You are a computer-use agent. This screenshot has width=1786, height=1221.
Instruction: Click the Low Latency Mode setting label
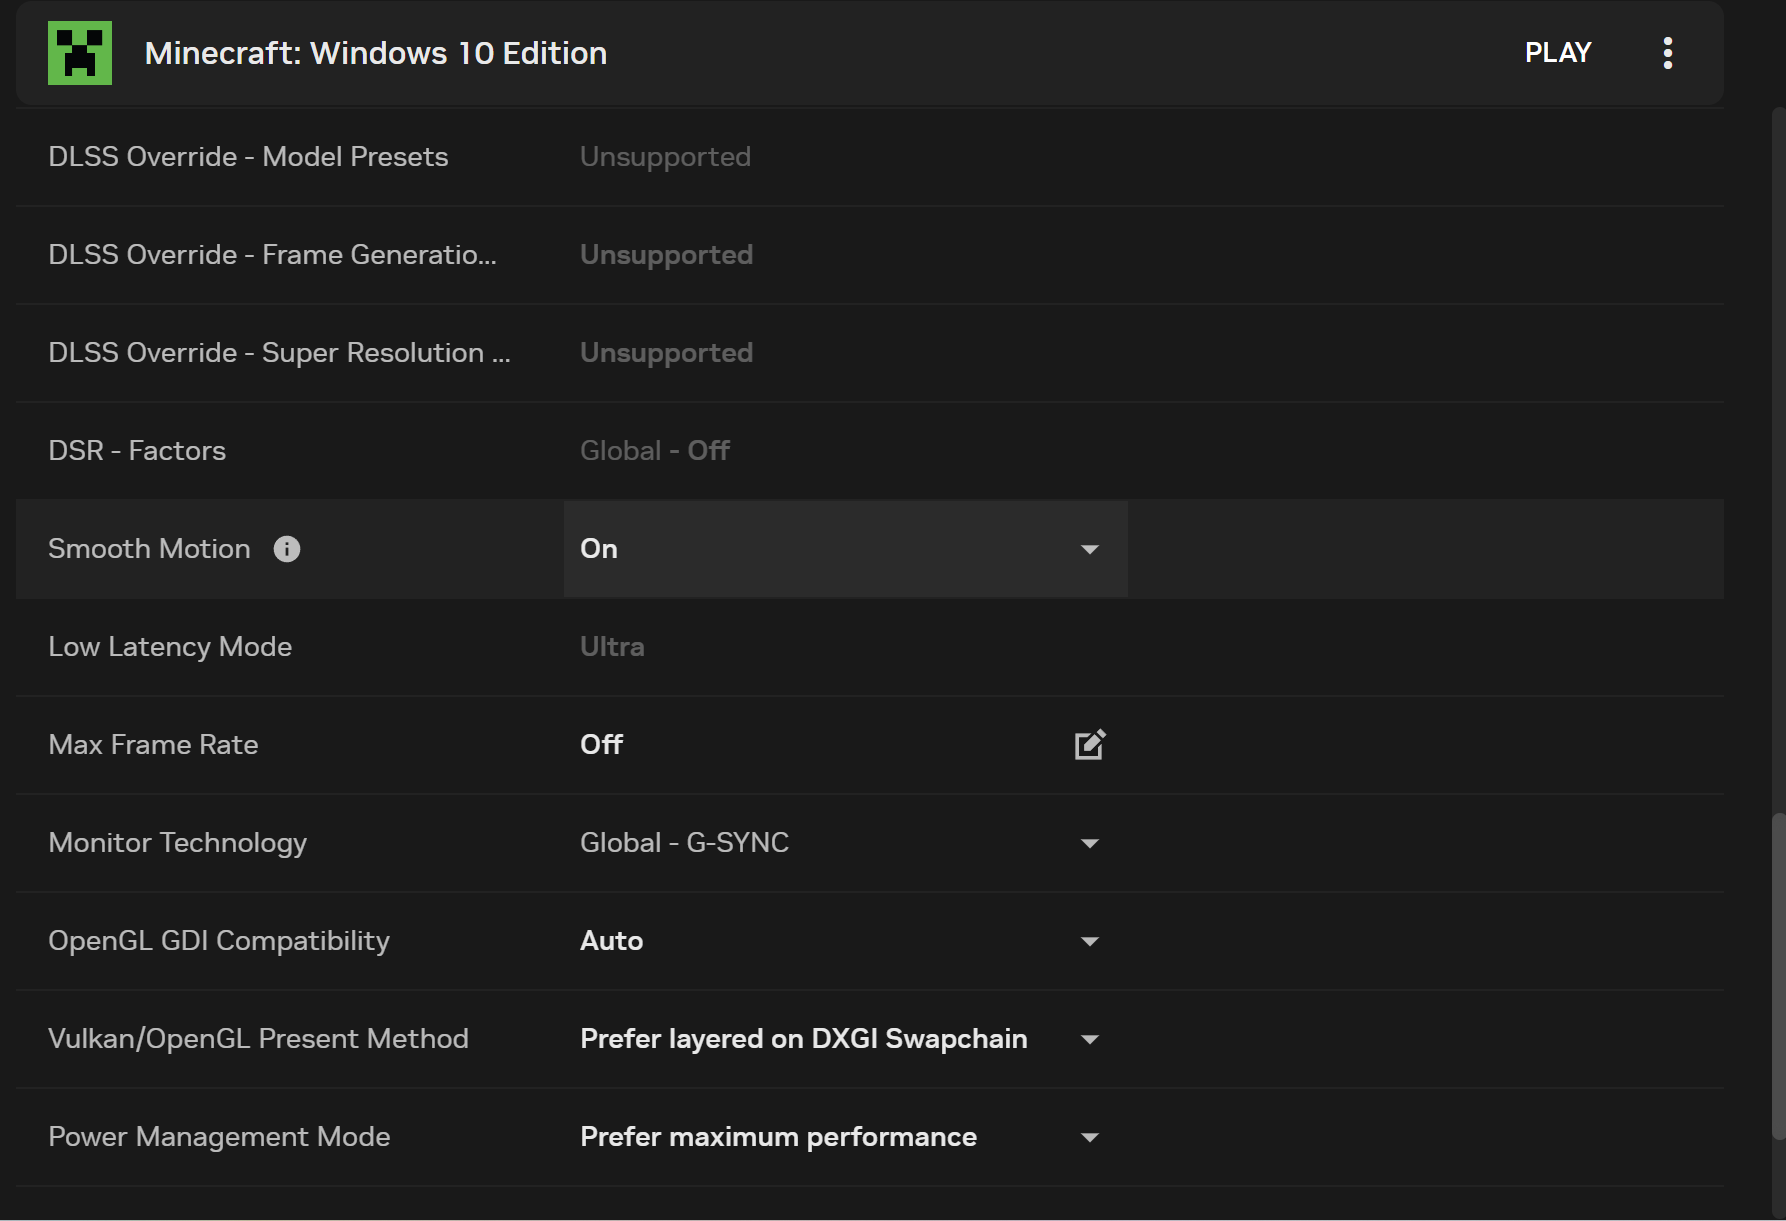click(x=170, y=647)
